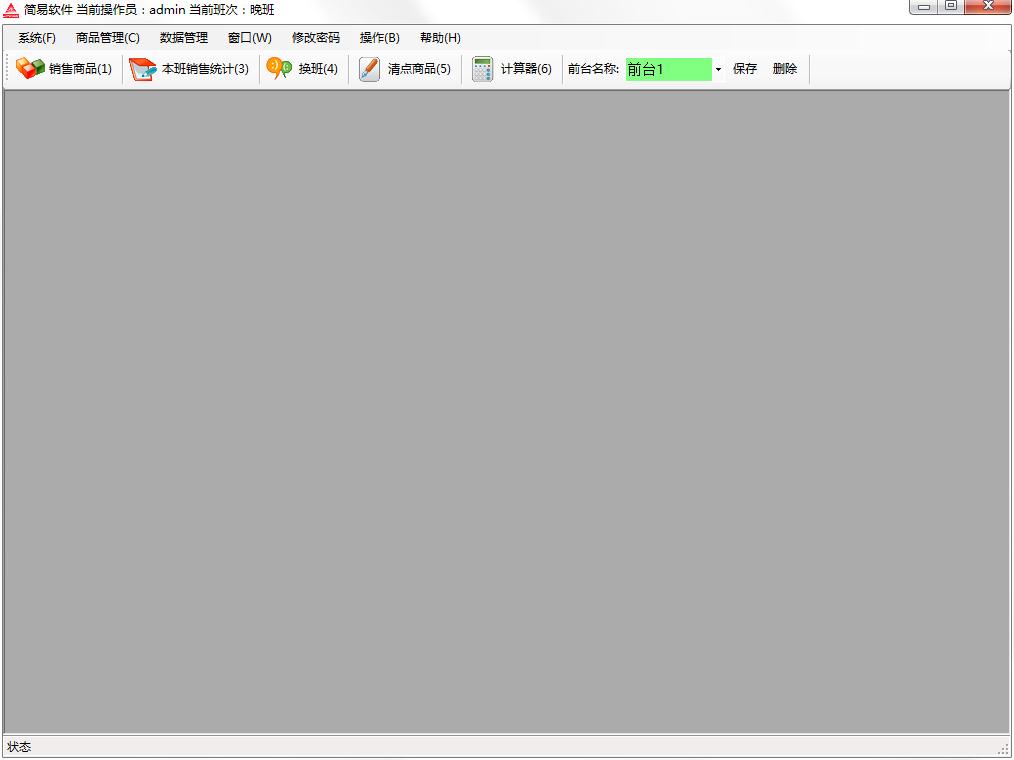Click the 本班销售统计(3) label text
The image size is (1014, 760).
pyautogui.click(x=205, y=69)
